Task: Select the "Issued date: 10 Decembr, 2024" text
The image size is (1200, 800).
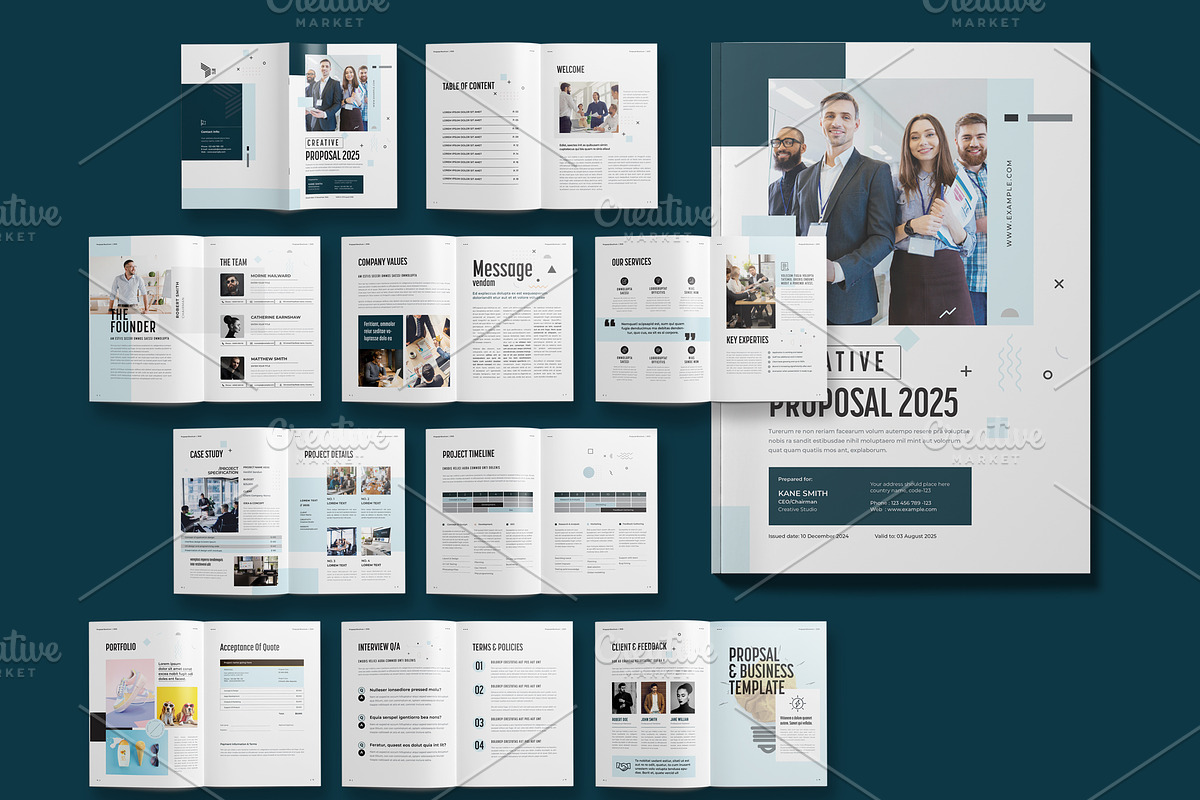Action: tap(808, 537)
